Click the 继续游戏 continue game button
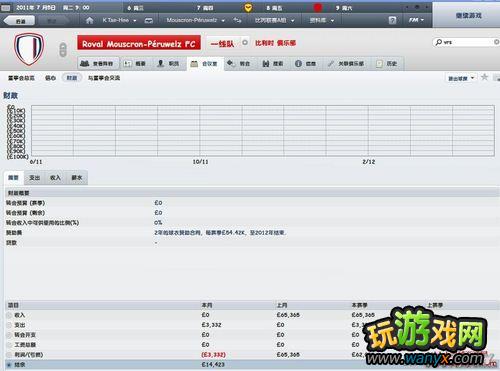This screenshot has width=500, height=371. coord(468,15)
